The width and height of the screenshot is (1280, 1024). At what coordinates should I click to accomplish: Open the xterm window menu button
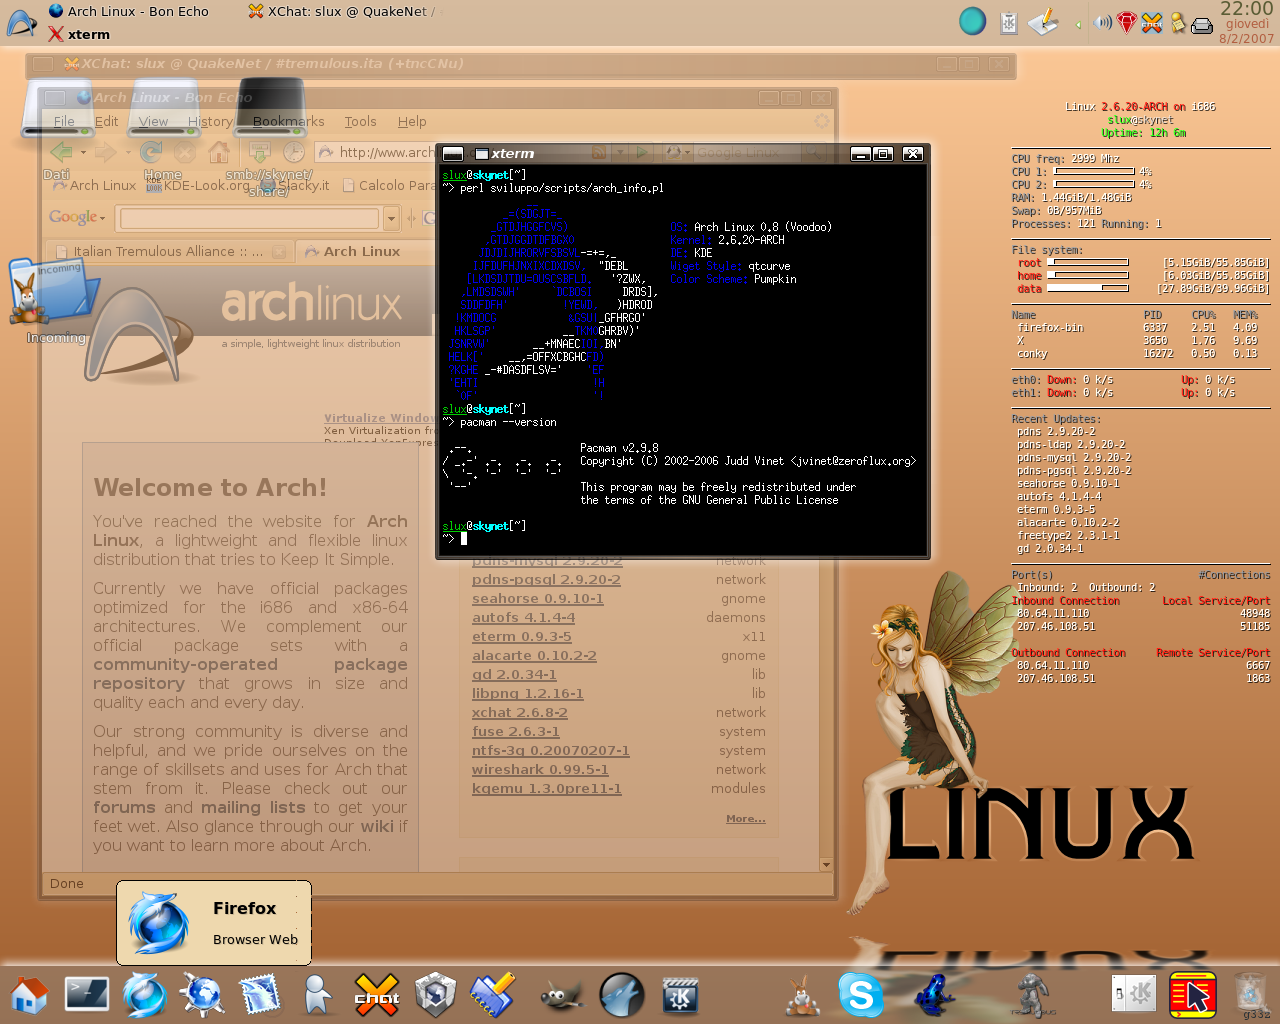(x=453, y=153)
